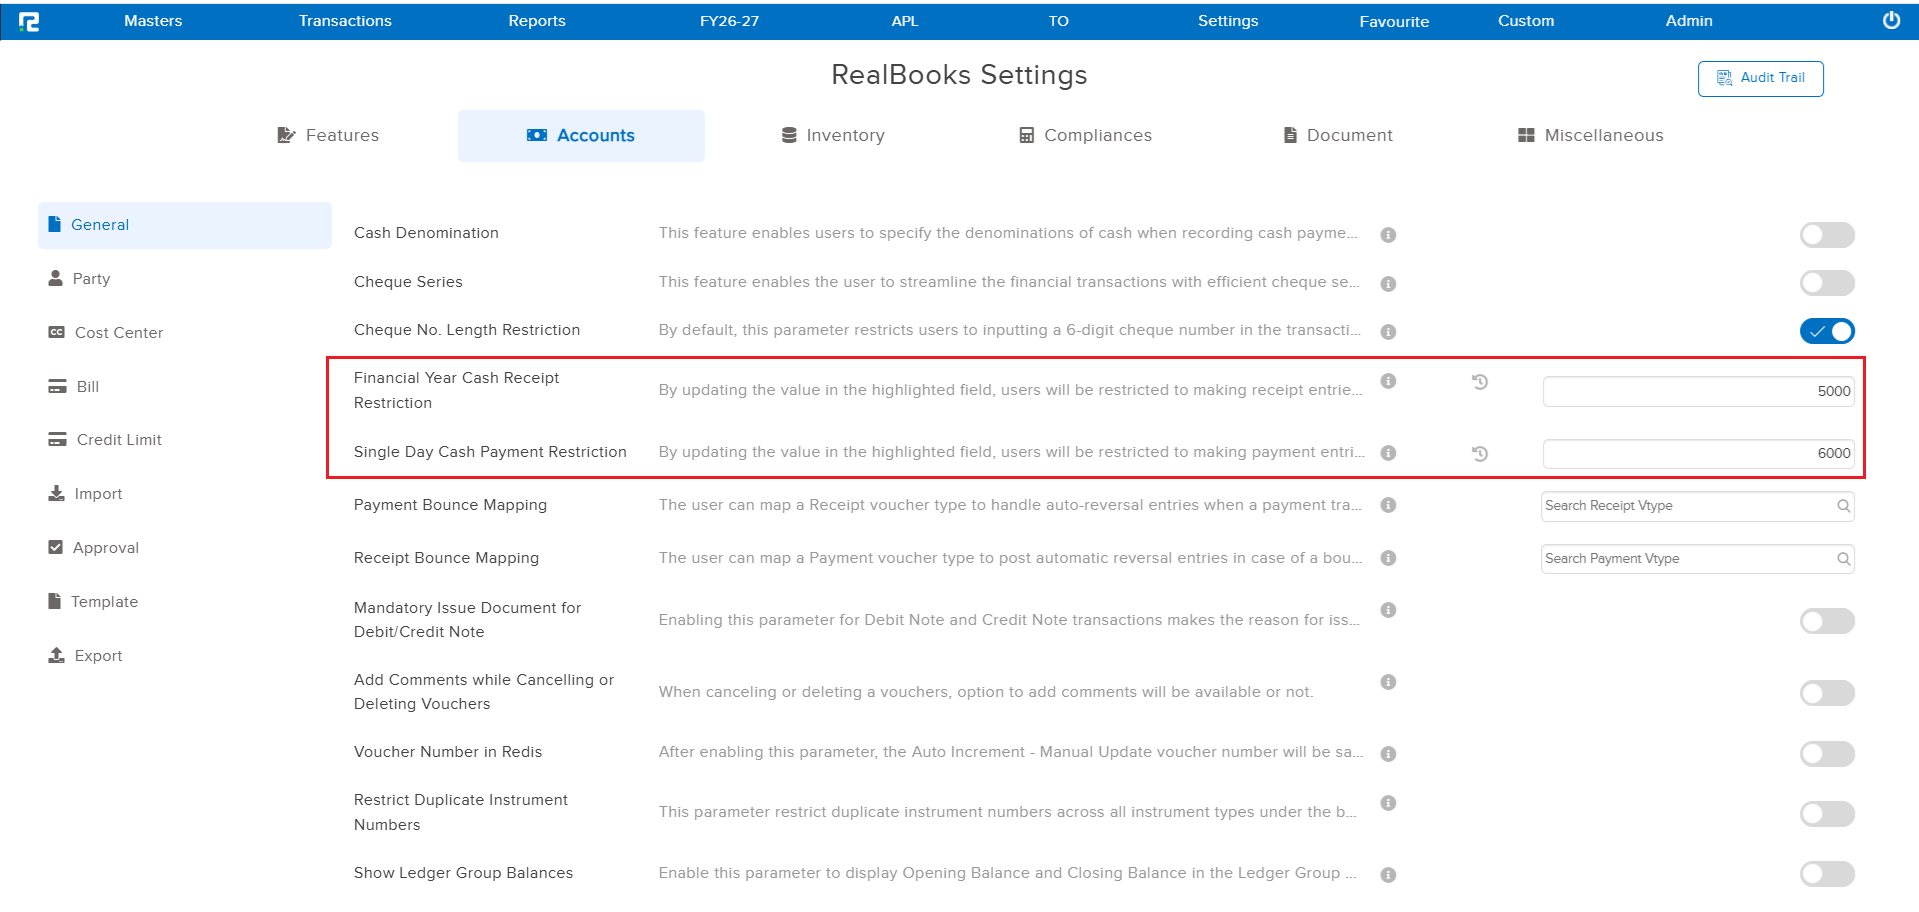Click info icon for Cash Denomination

(1388, 235)
